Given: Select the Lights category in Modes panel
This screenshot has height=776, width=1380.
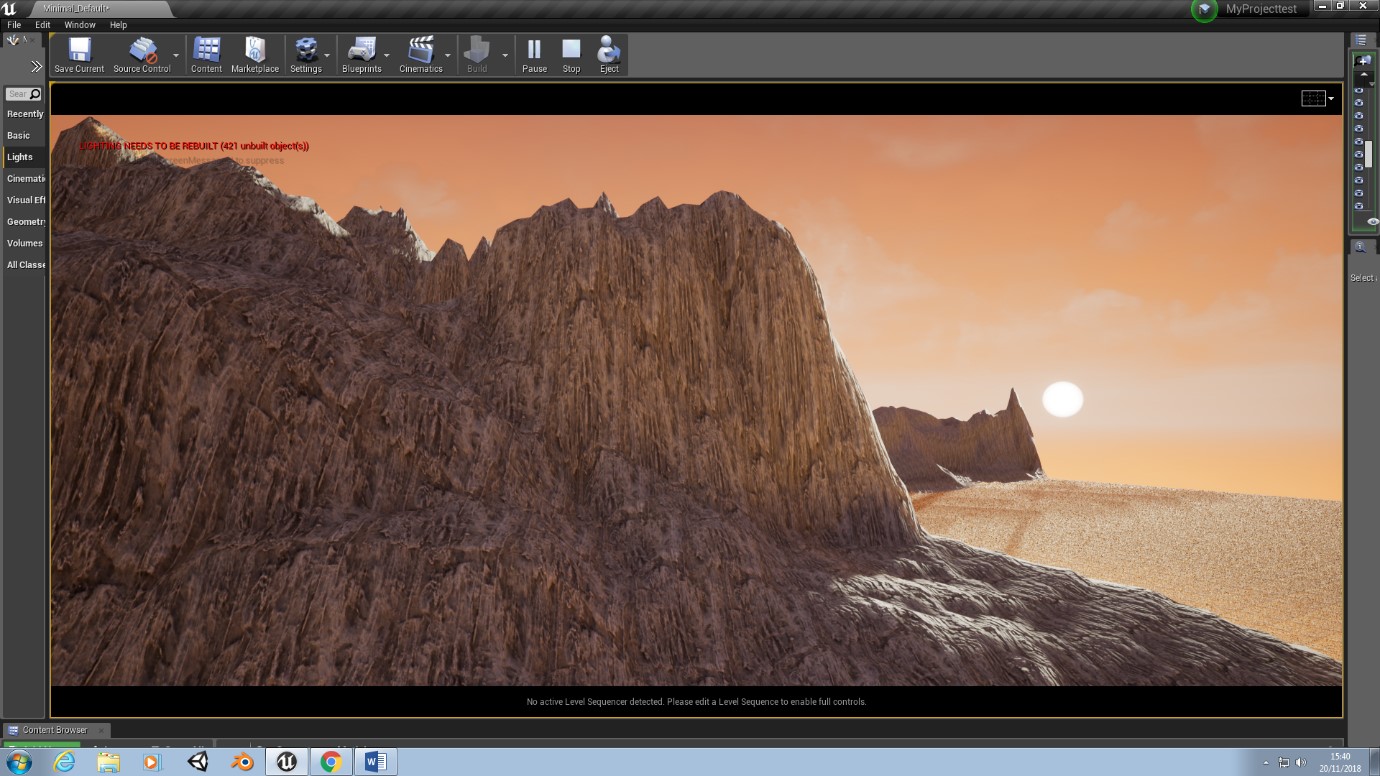Looking at the screenshot, I should (20, 157).
